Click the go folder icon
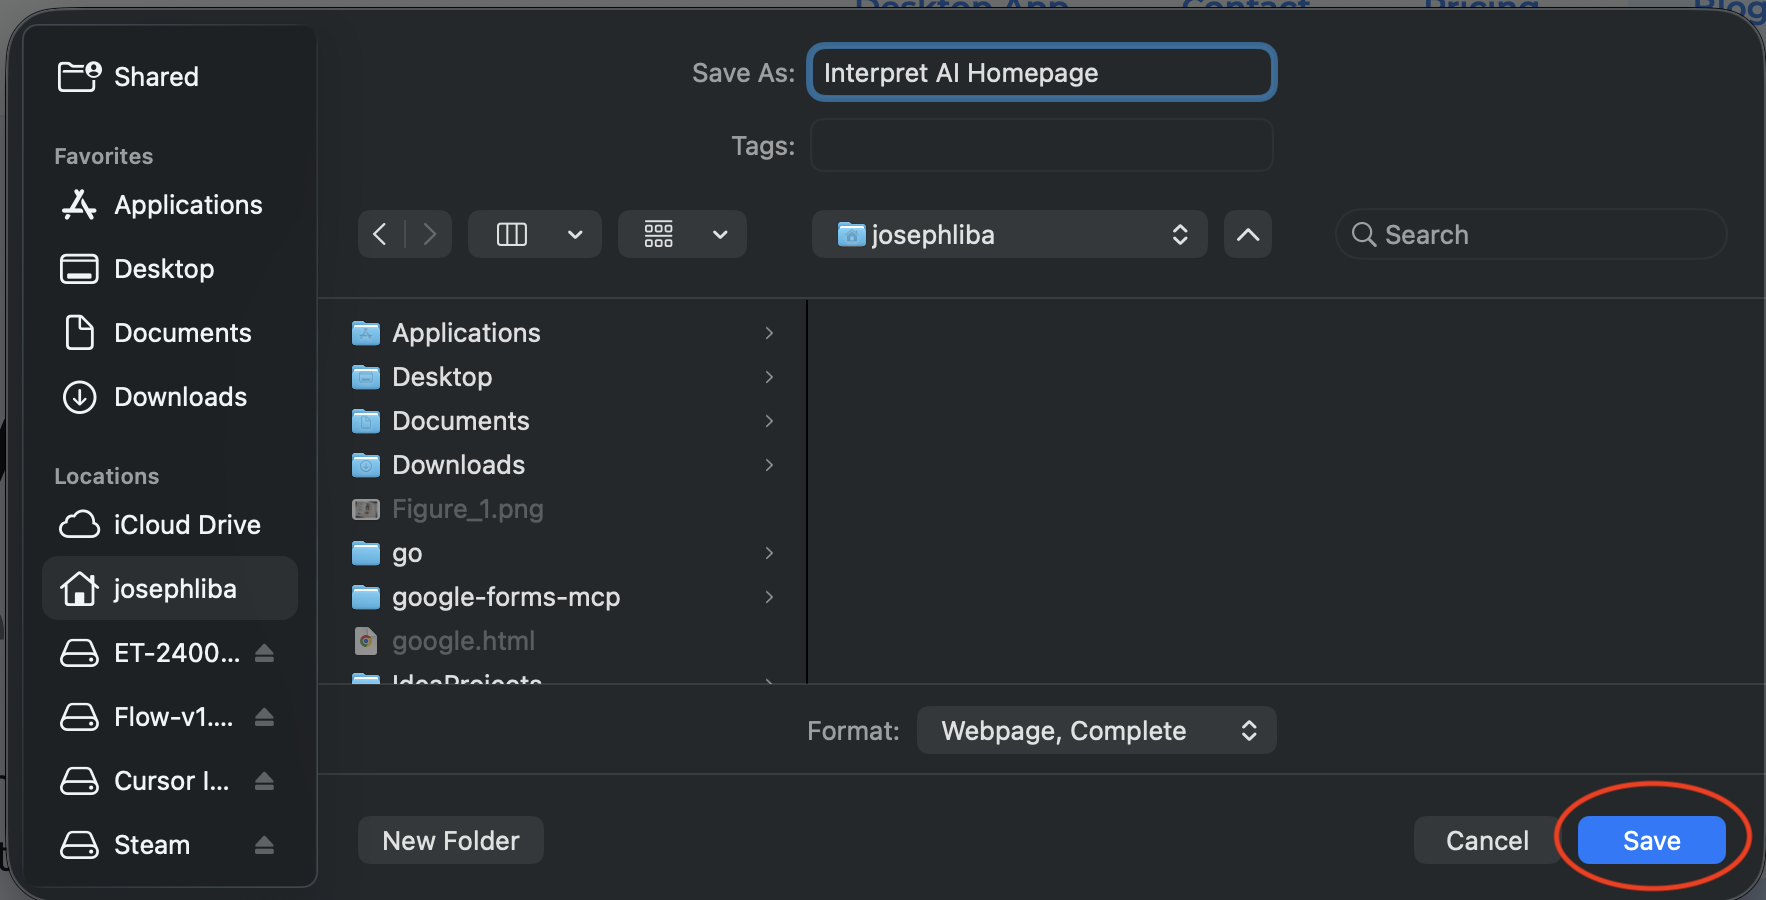The image size is (1766, 900). (366, 553)
